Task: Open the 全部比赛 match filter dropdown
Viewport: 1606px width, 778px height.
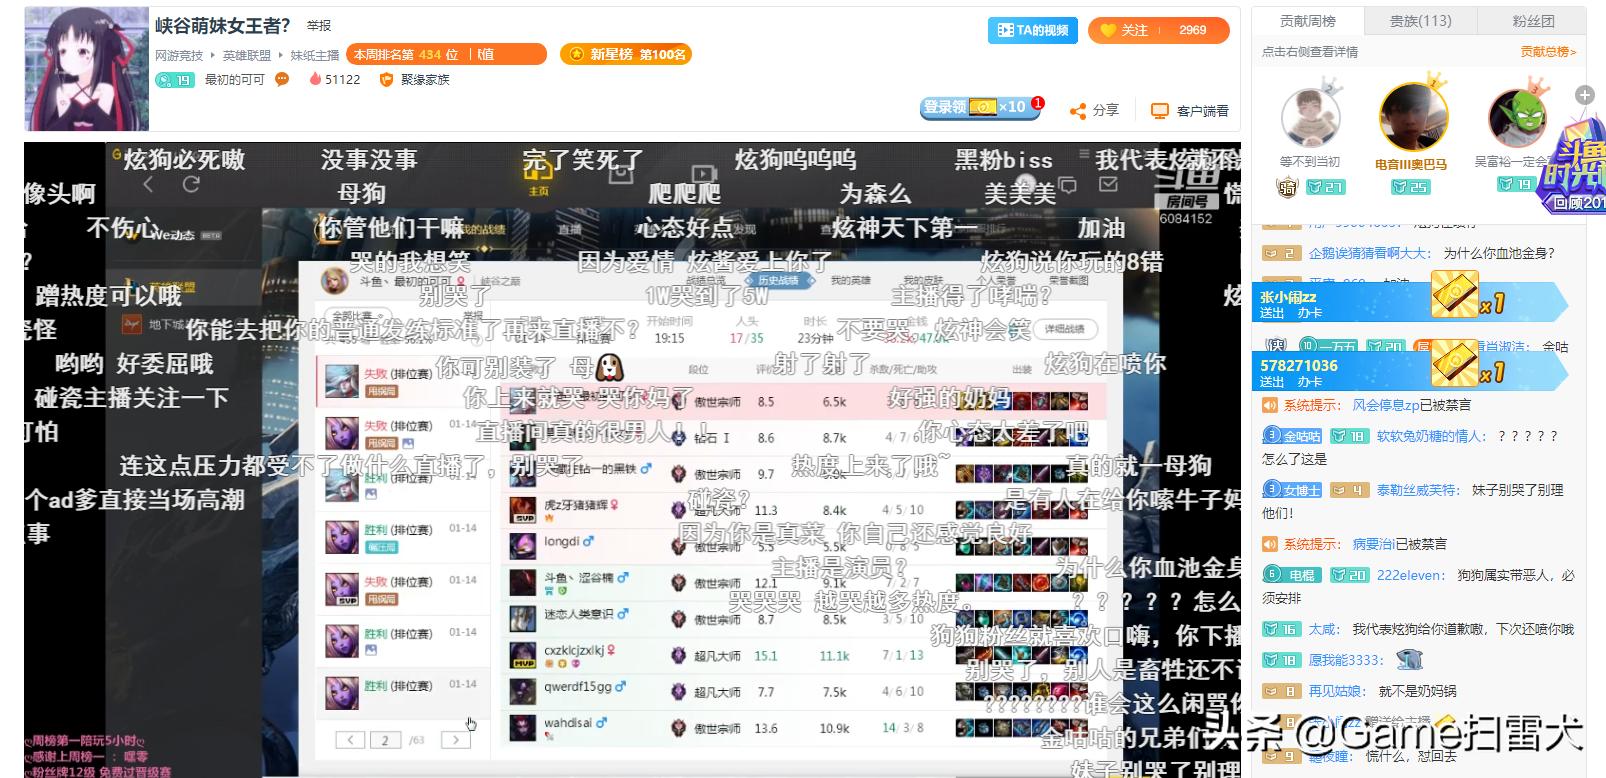Action: [357, 317]
